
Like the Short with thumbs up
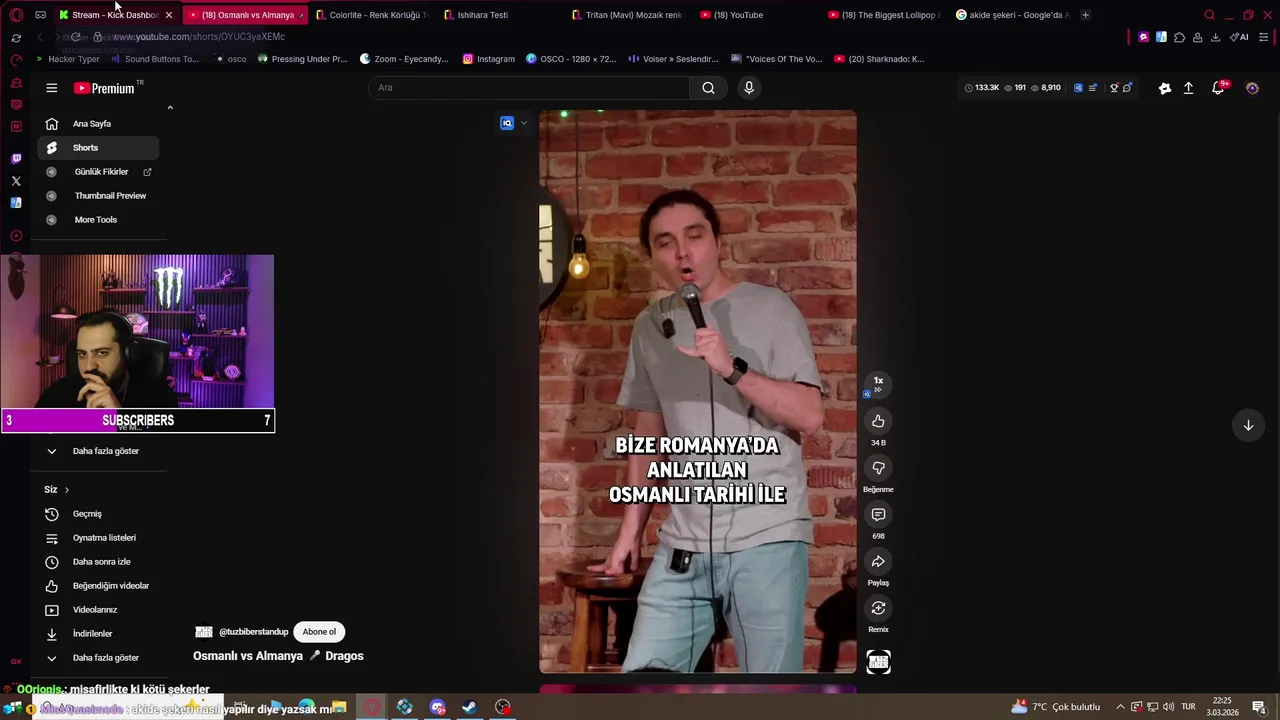(878, 421)
